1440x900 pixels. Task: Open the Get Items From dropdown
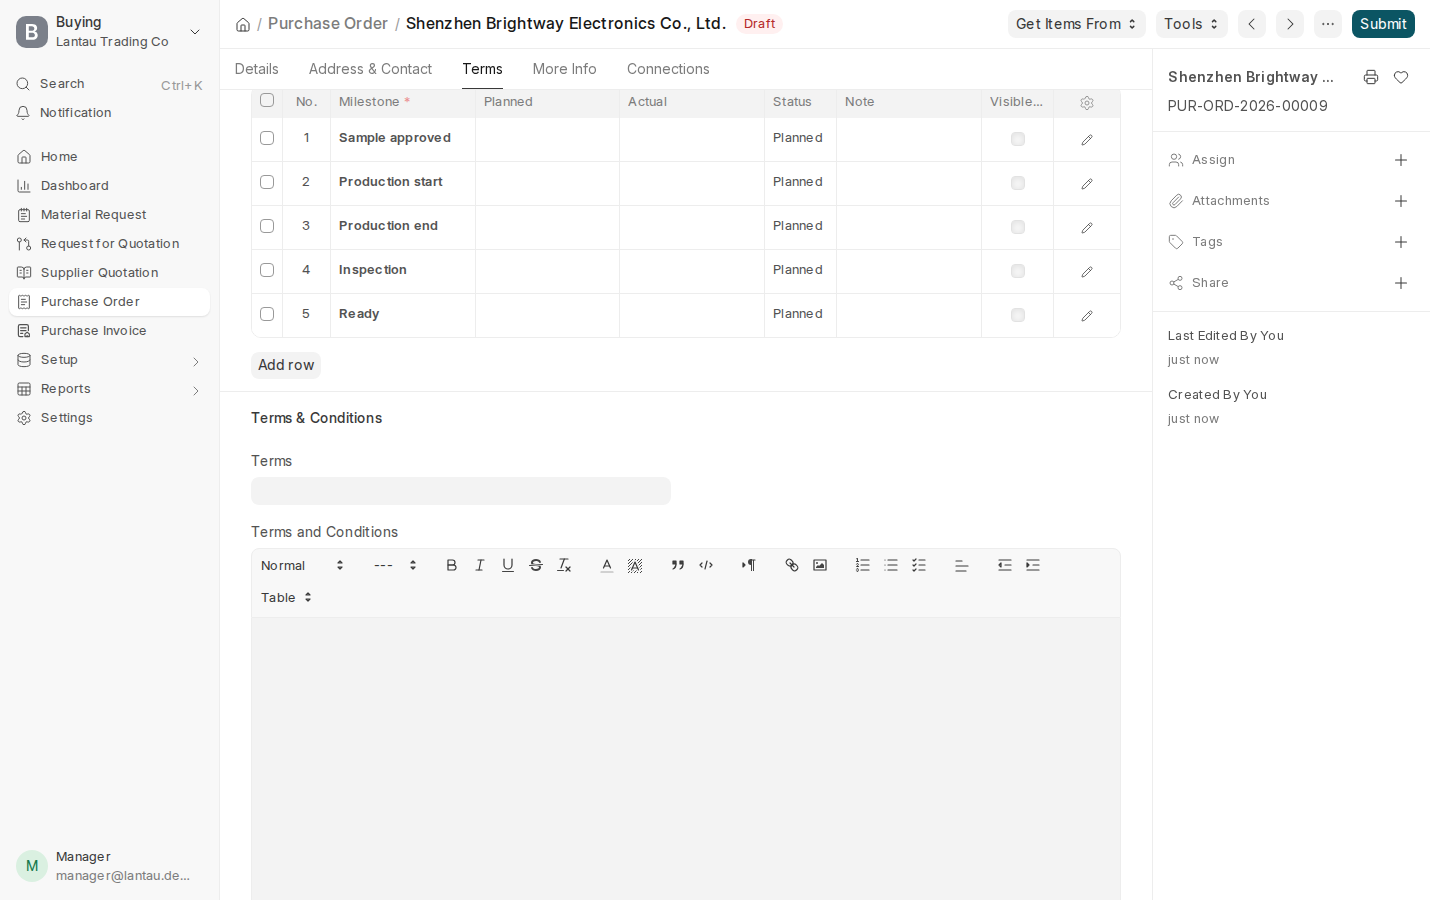coord(1076,24)
